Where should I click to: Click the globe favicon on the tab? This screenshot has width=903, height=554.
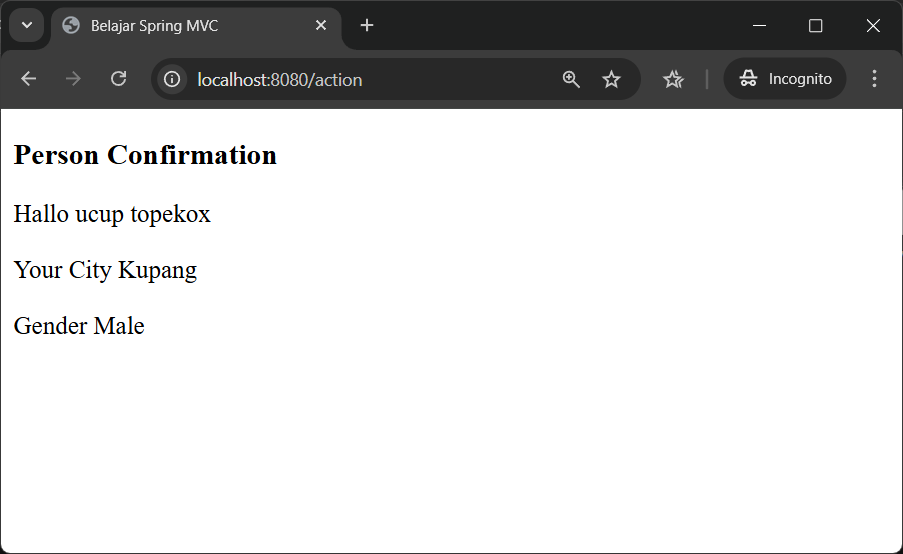pyautogui.click(x=71, y=25)
